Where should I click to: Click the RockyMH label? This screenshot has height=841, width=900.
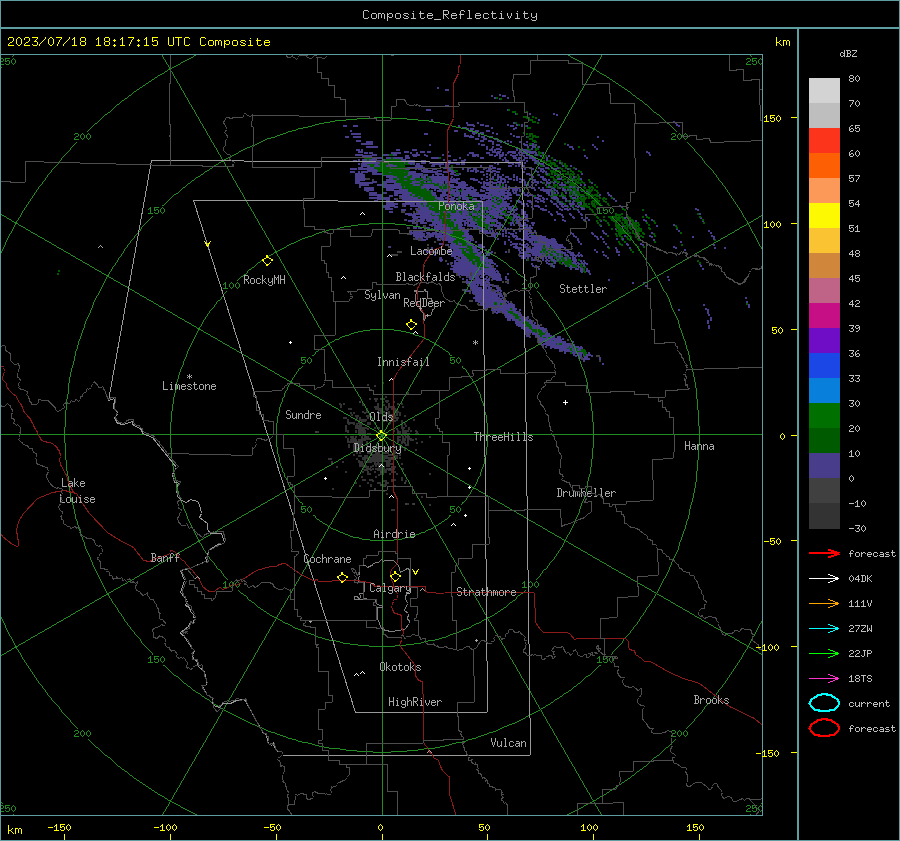pos(264,280)
